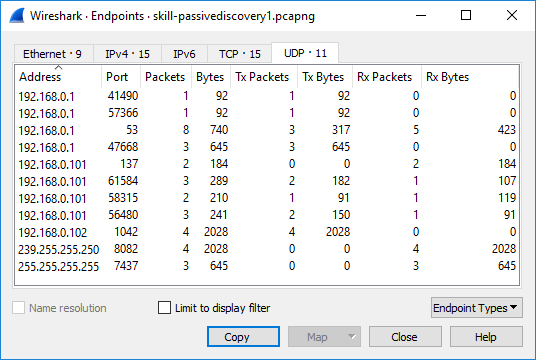Sort by Rx Bytes column header
This screenshot has height=360, width=536.
pyautogui.click(x=470, y=77)
